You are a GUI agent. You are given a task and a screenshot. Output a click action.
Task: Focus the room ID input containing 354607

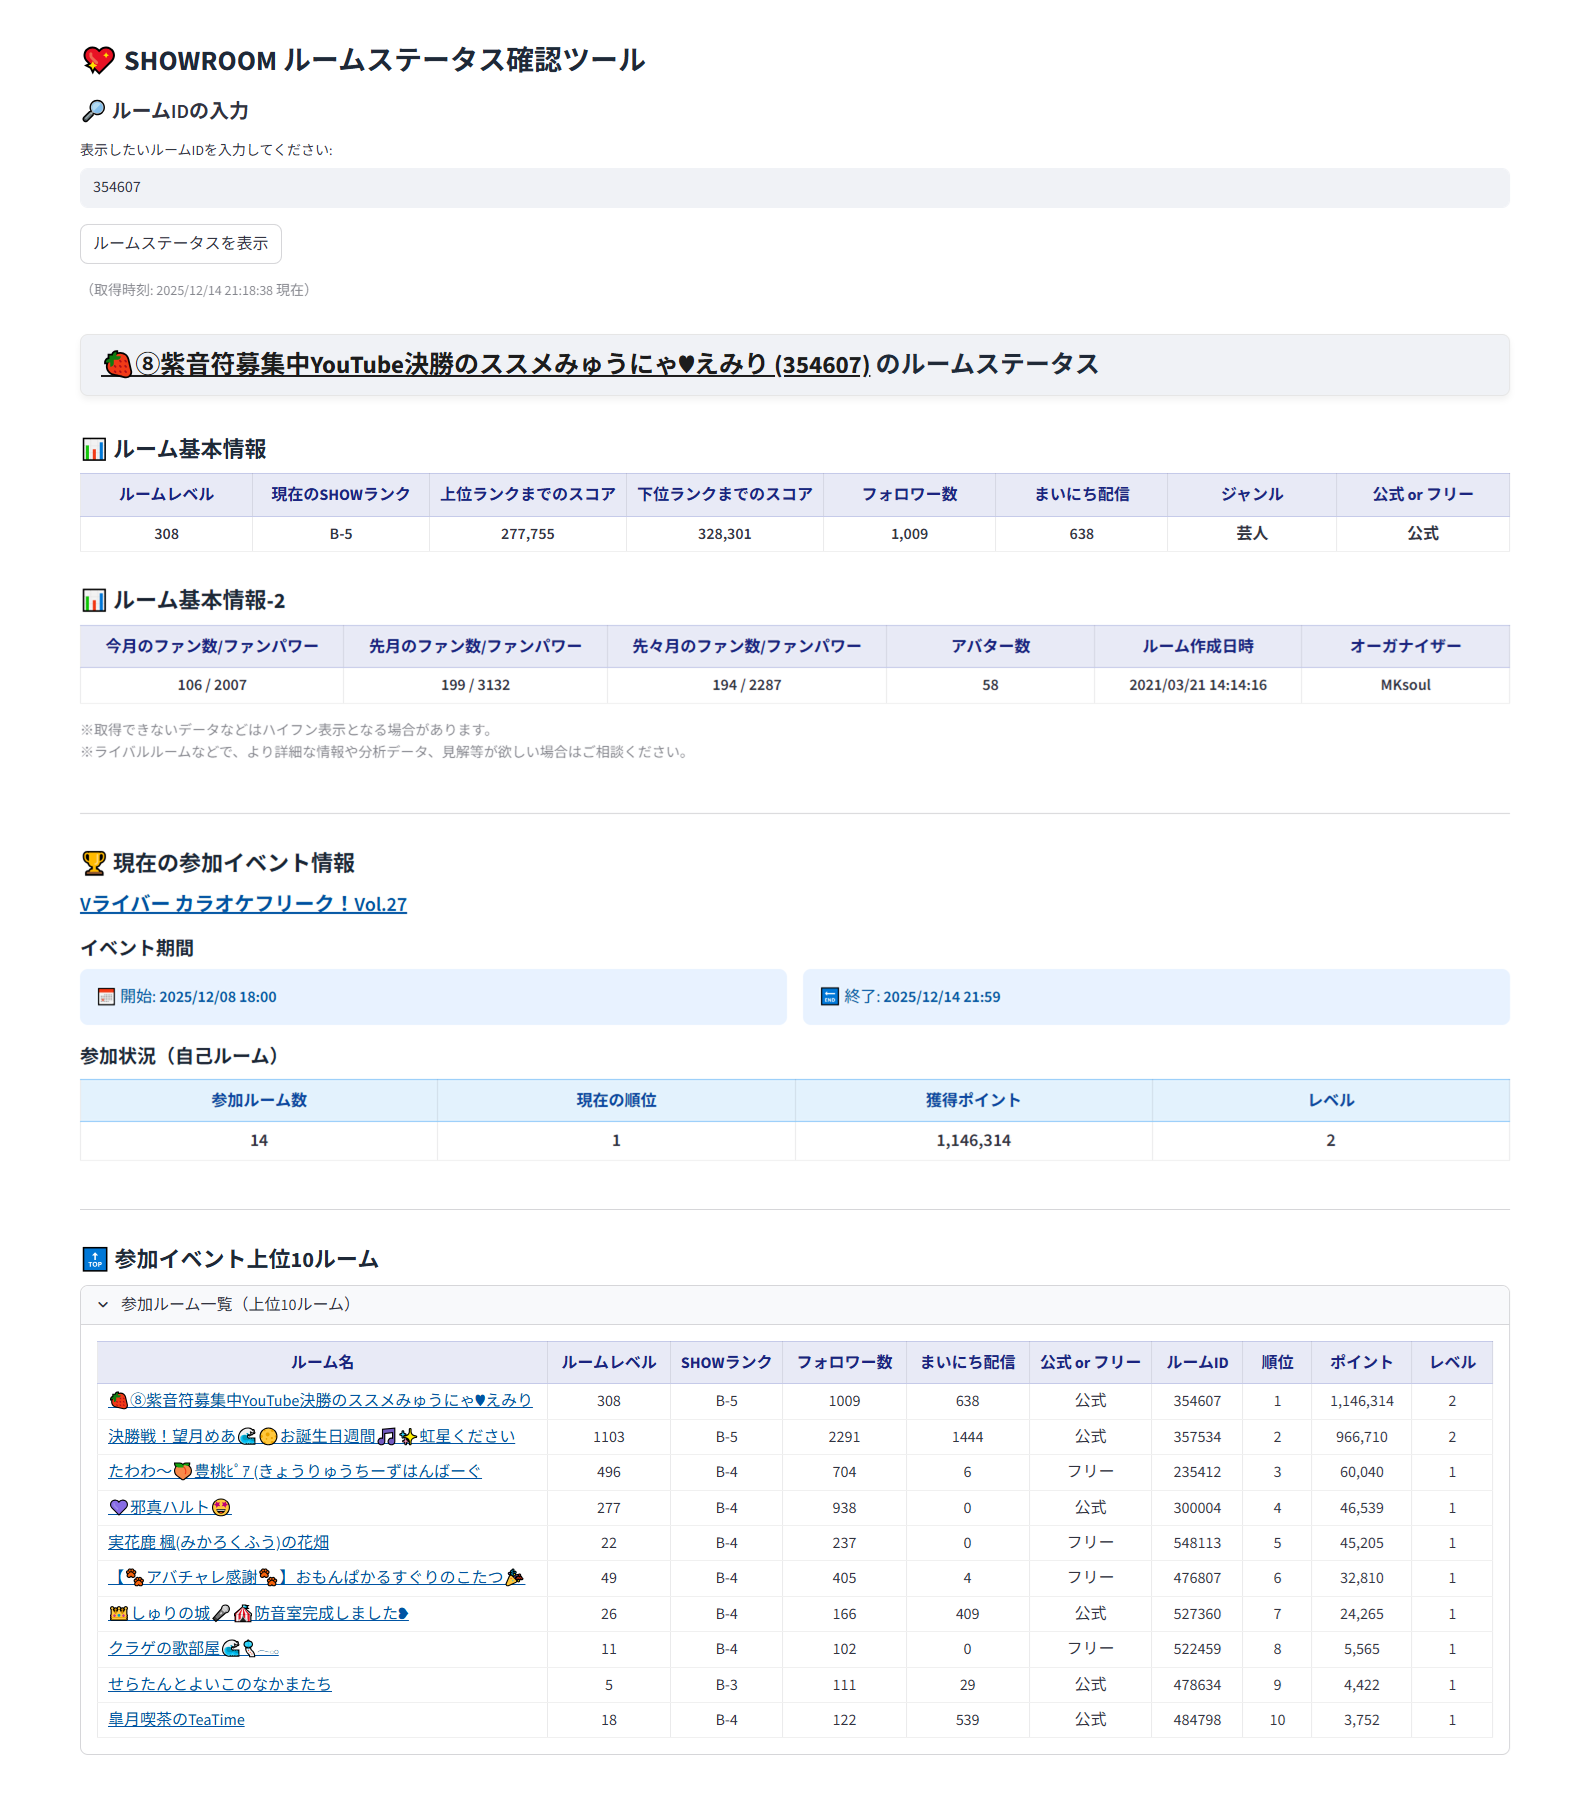(794, 188)
